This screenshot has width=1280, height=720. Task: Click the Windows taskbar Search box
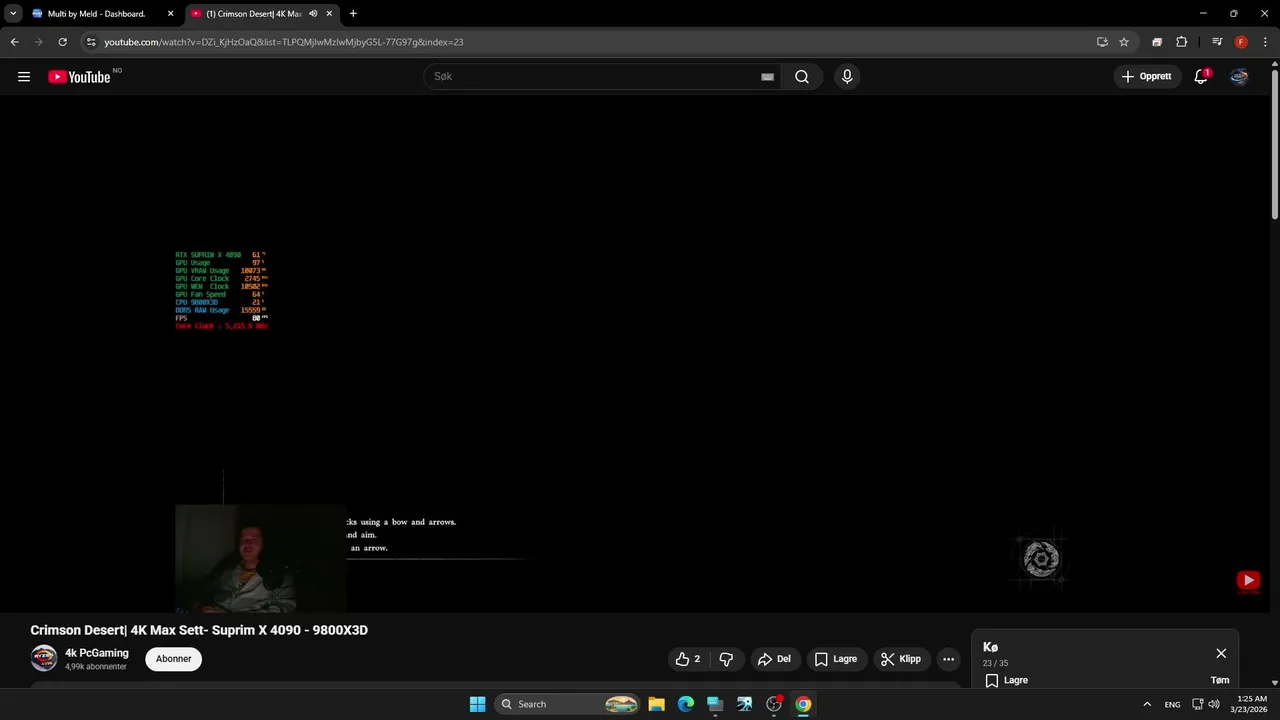coord(566,704)
